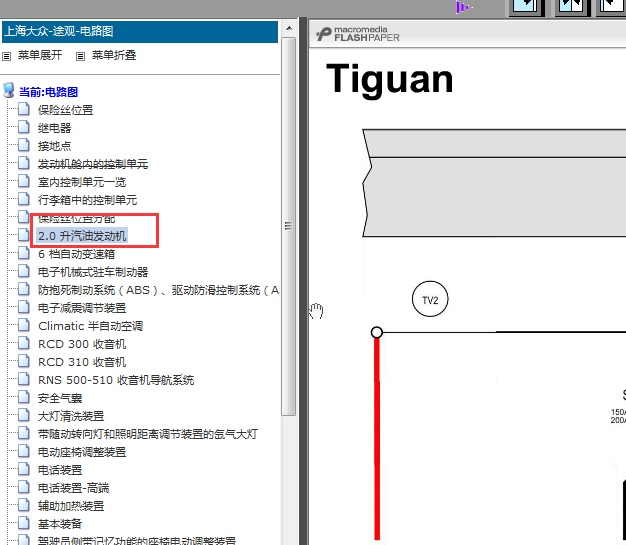Viewport: 626px width, 545px height.
Task: Click document icon beside 电动座椅调整装置
Action: pyautogui.click(x=24, y=451)
